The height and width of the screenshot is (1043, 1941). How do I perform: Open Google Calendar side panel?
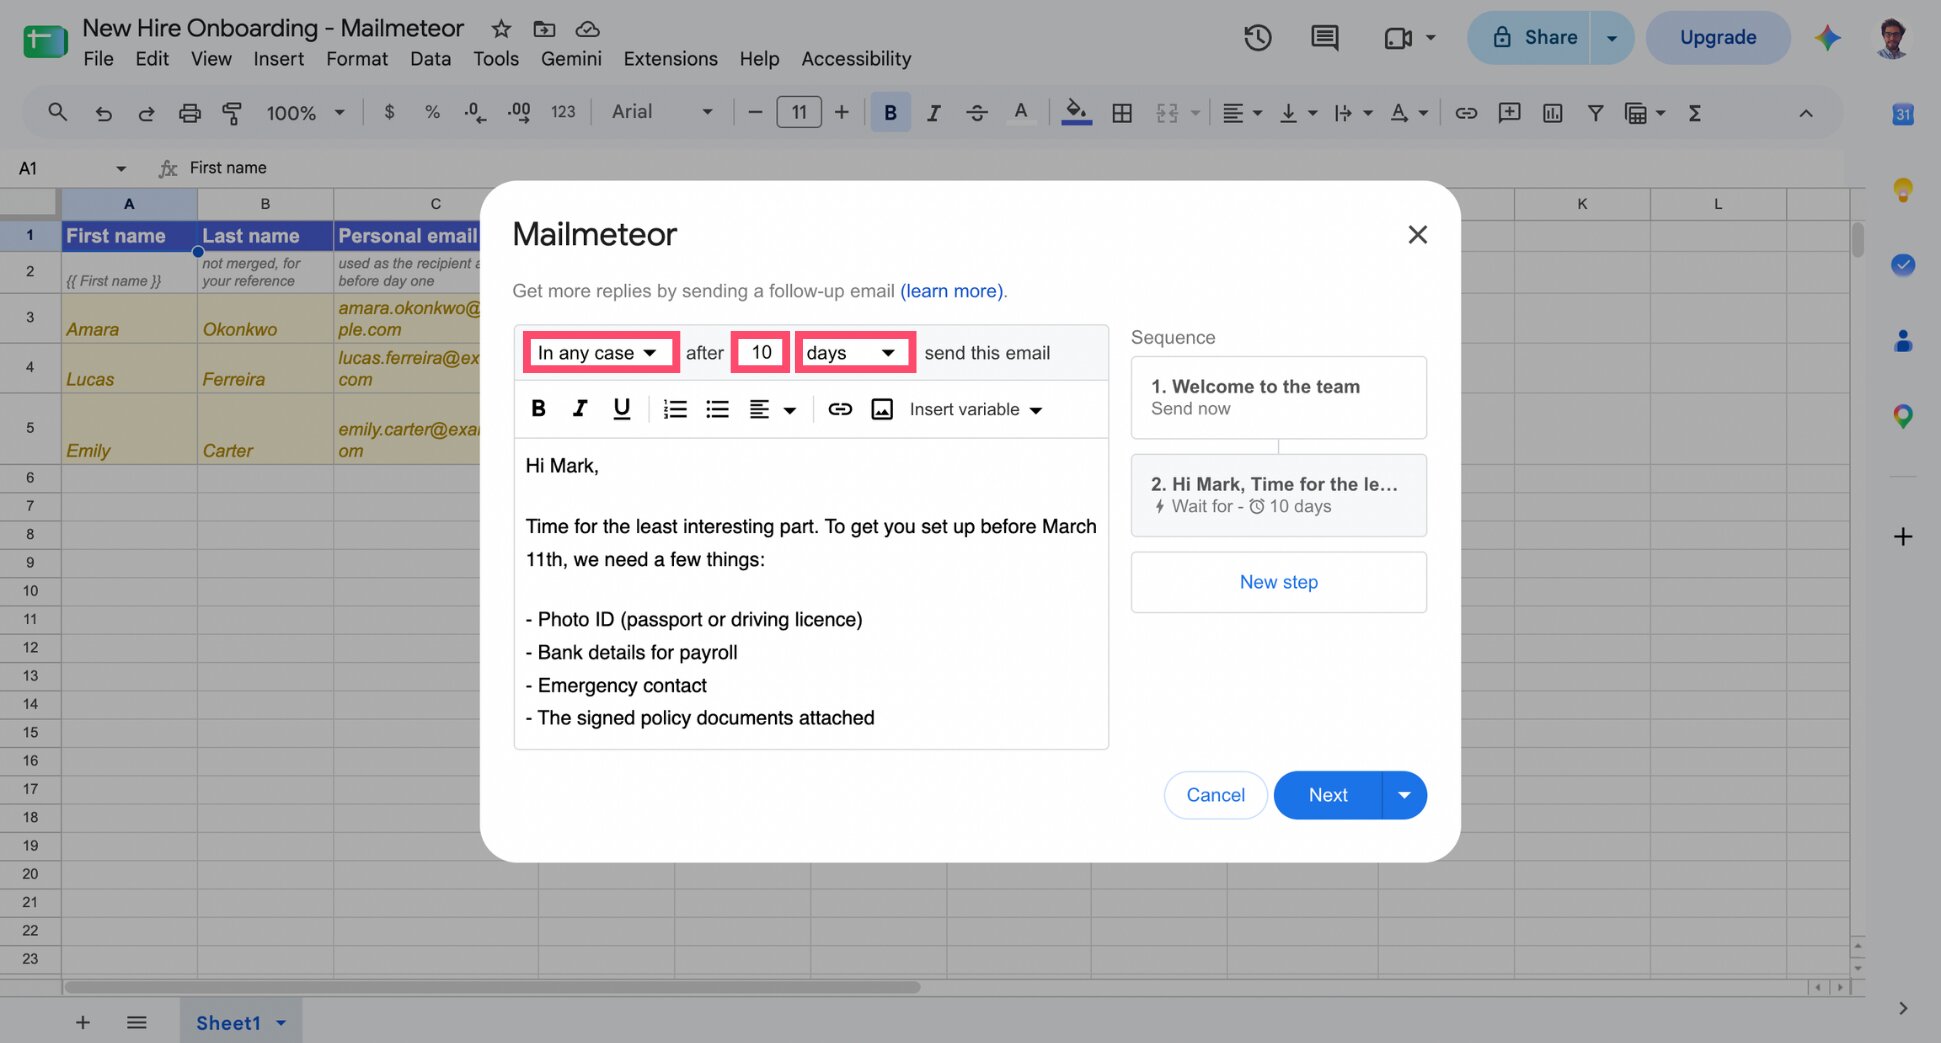click(x=1903, y=114)
